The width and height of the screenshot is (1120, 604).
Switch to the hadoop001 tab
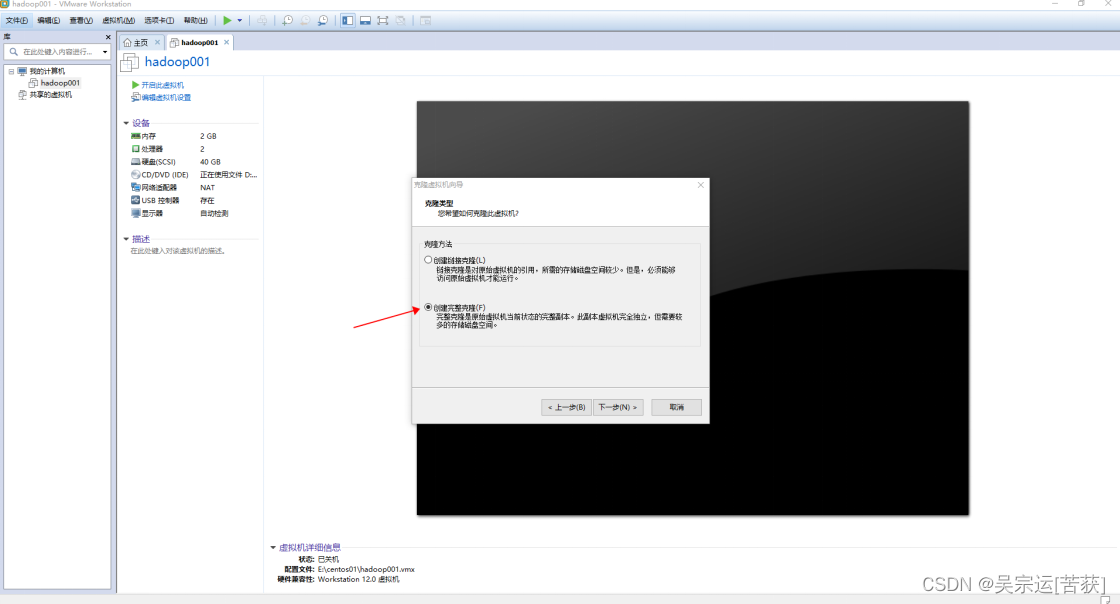coord(199,43)
